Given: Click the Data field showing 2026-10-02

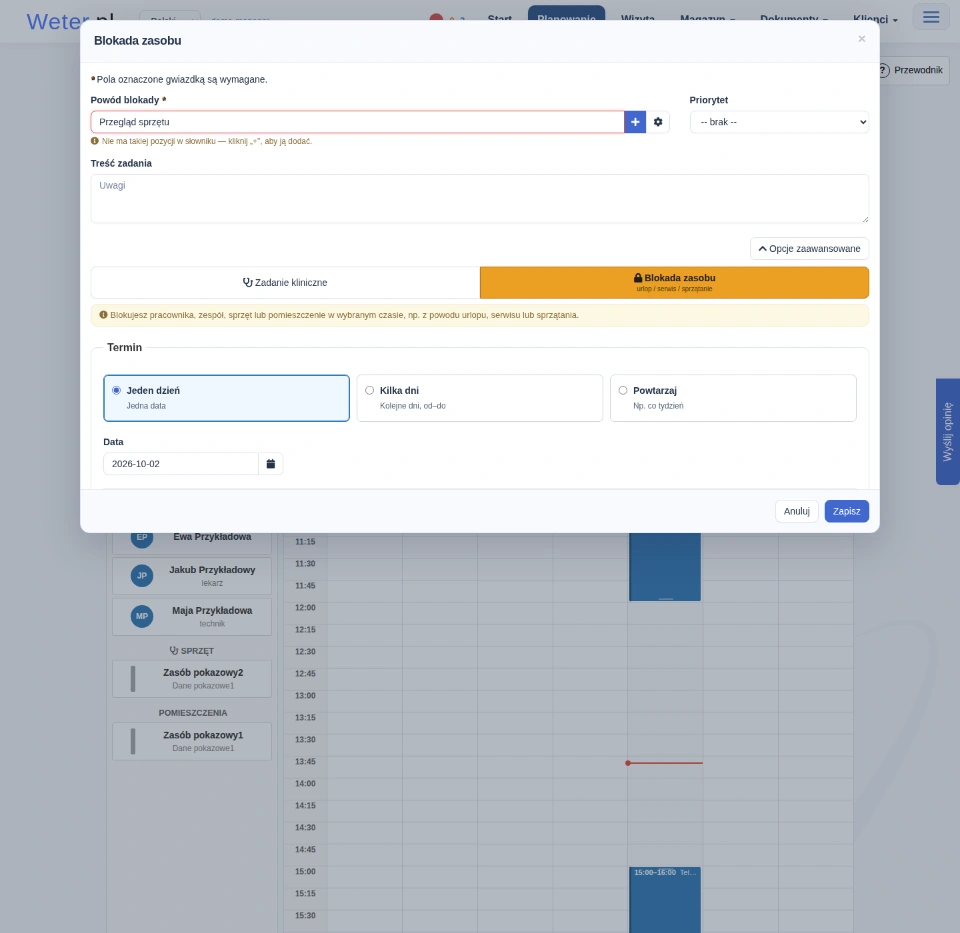Looking at the screenshot, I should (x=181, y=464).
